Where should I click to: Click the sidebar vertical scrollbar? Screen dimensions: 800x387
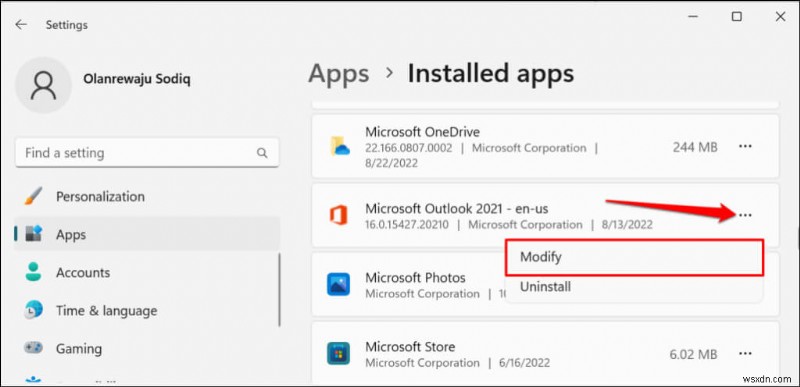[x=280, y=289]
